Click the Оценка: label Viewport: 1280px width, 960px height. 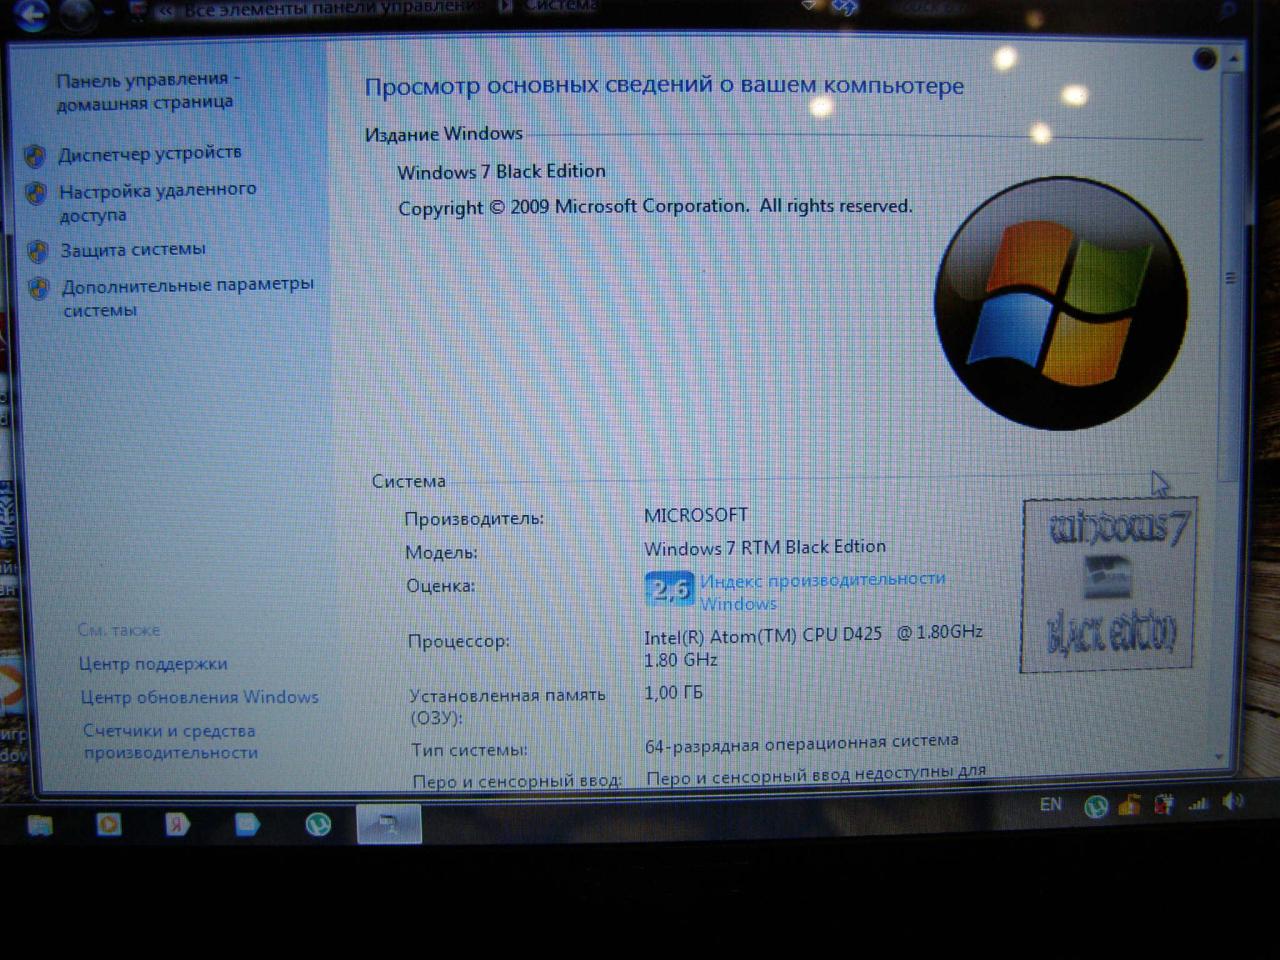coord(440,585)
